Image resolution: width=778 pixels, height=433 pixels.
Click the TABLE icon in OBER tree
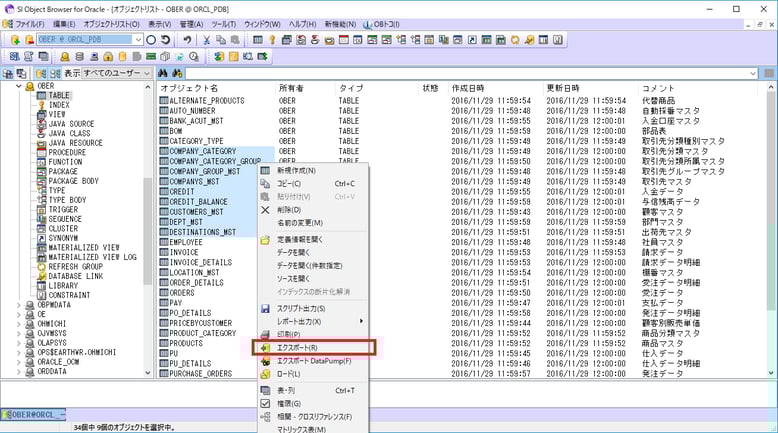tap(41, 95)
